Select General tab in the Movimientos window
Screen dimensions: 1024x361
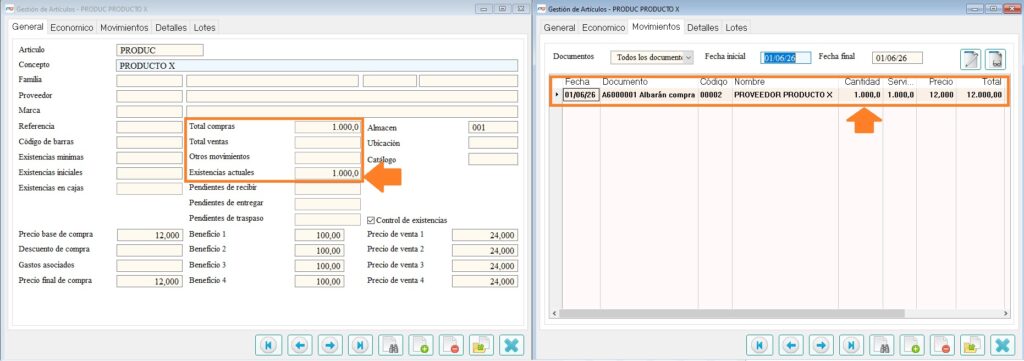pos(560,27)
